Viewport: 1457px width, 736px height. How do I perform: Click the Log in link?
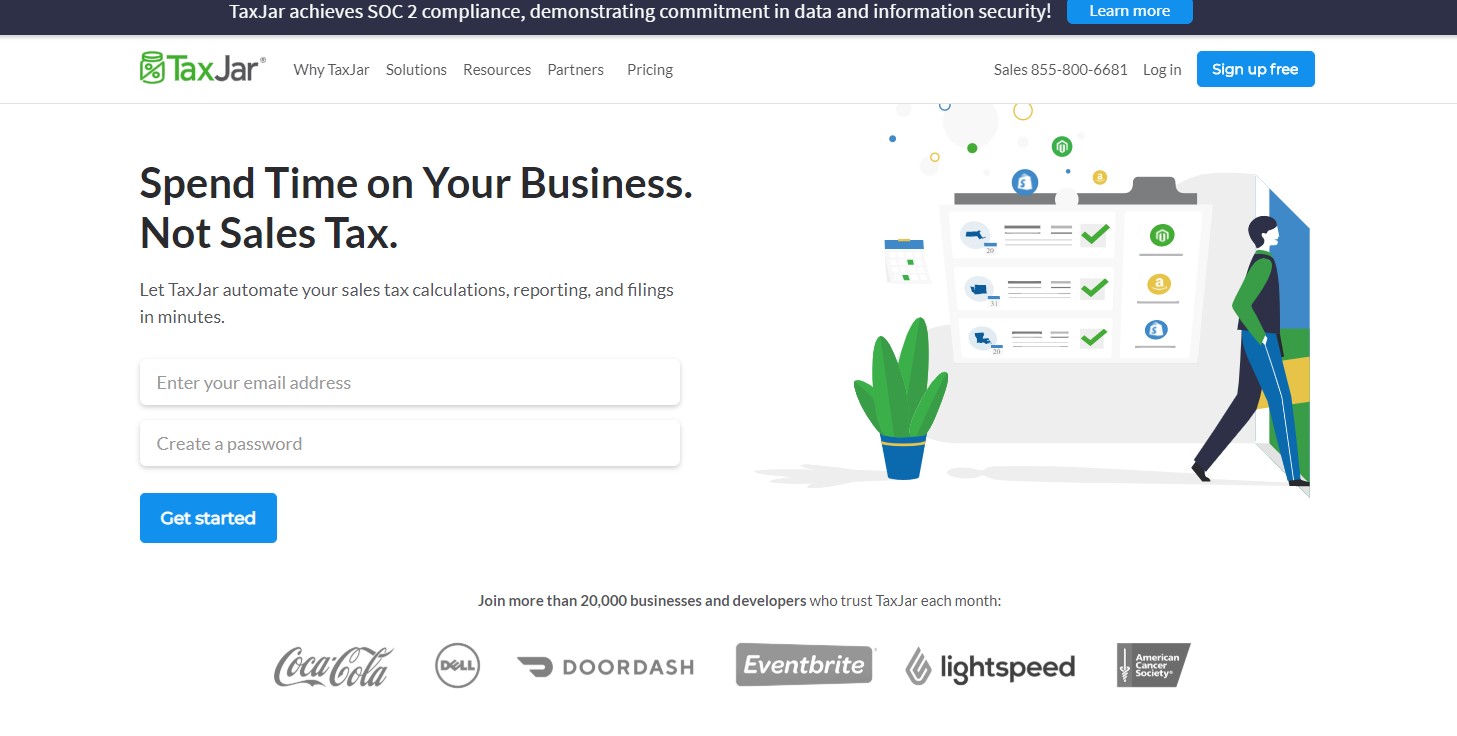tap(1162, 70)
